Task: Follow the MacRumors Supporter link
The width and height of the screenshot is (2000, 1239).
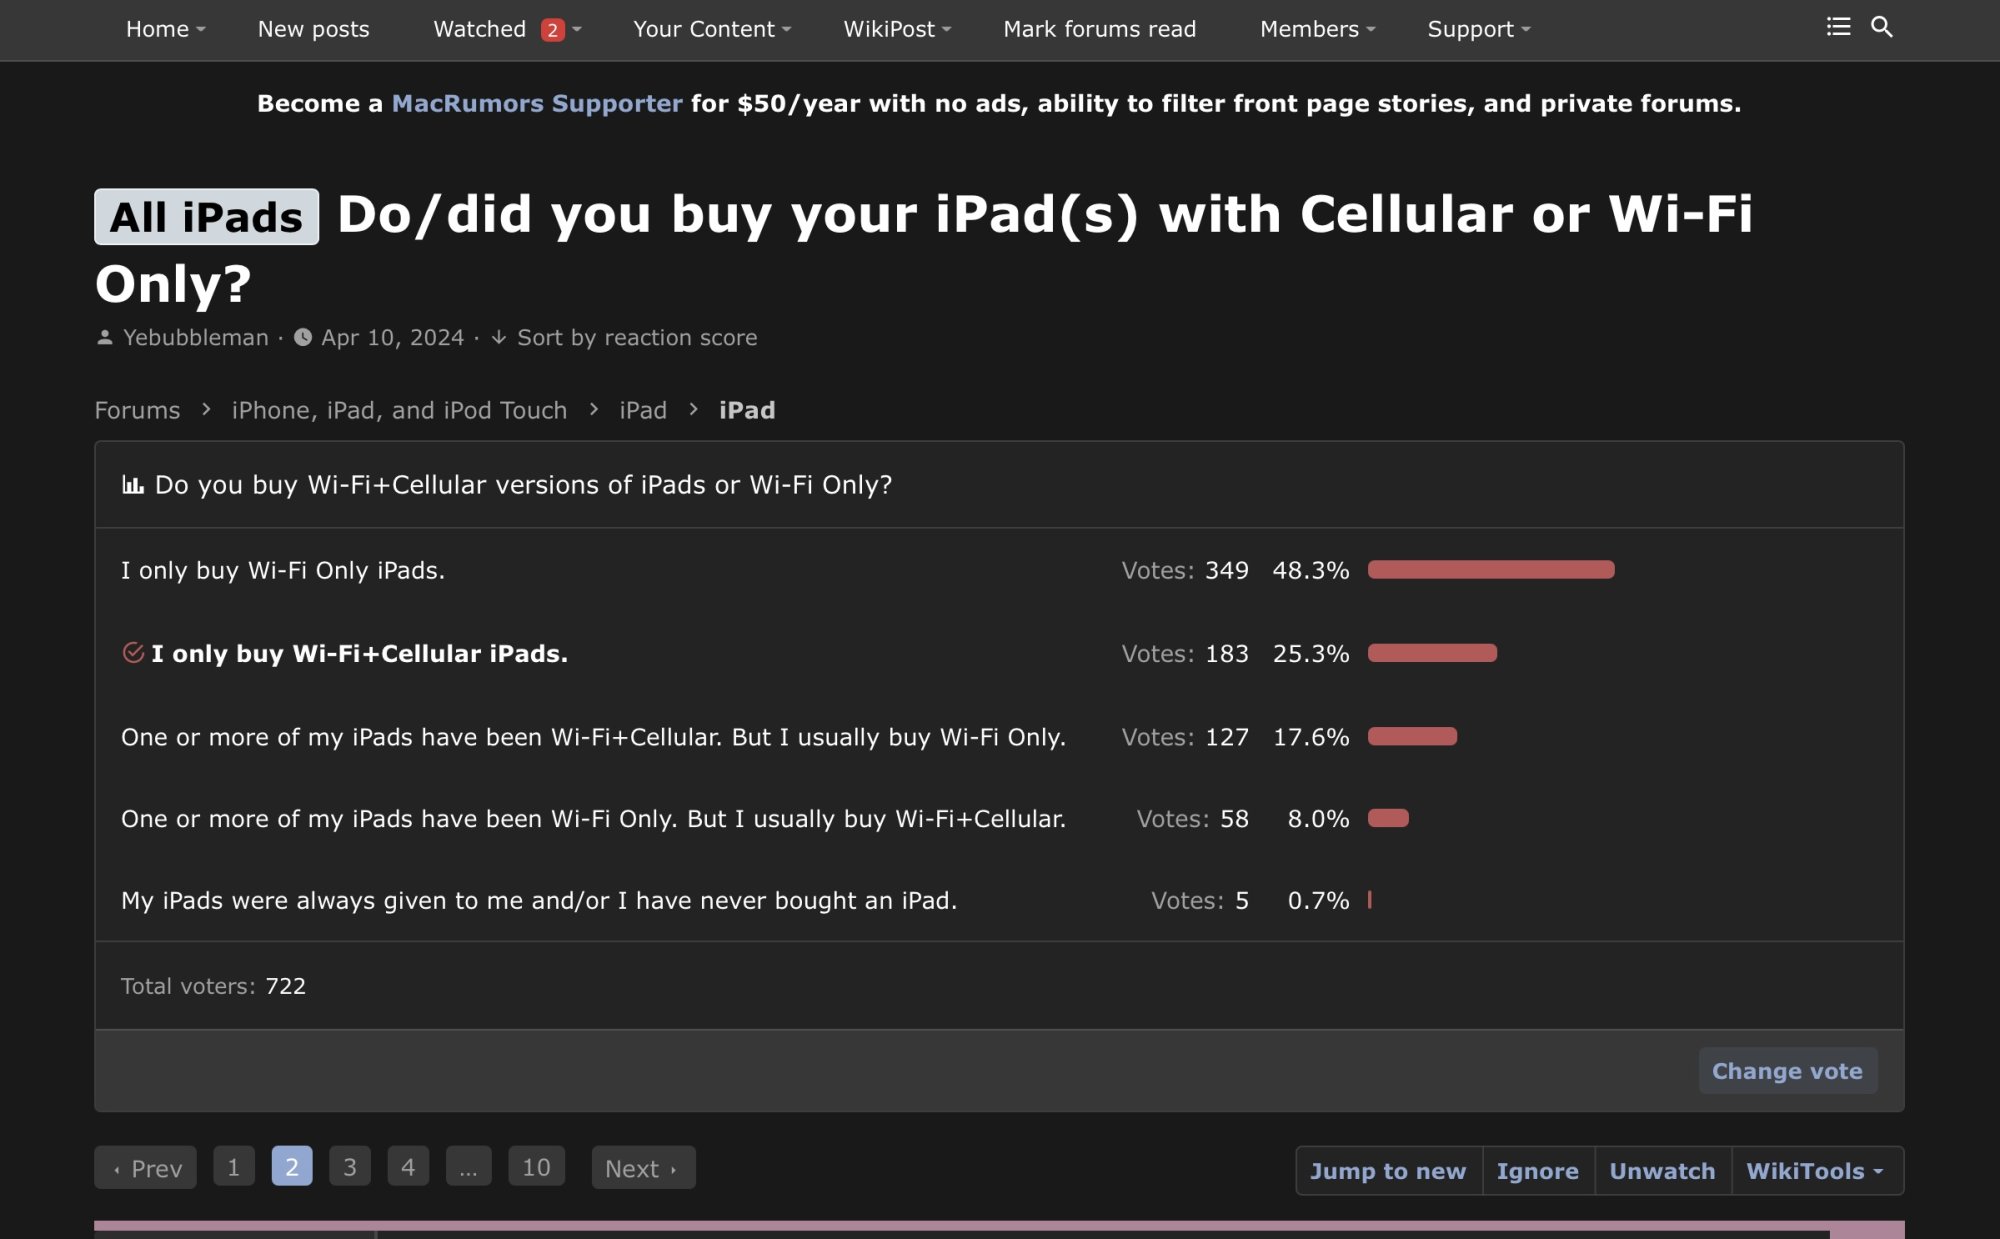Action: coord(537,103)
